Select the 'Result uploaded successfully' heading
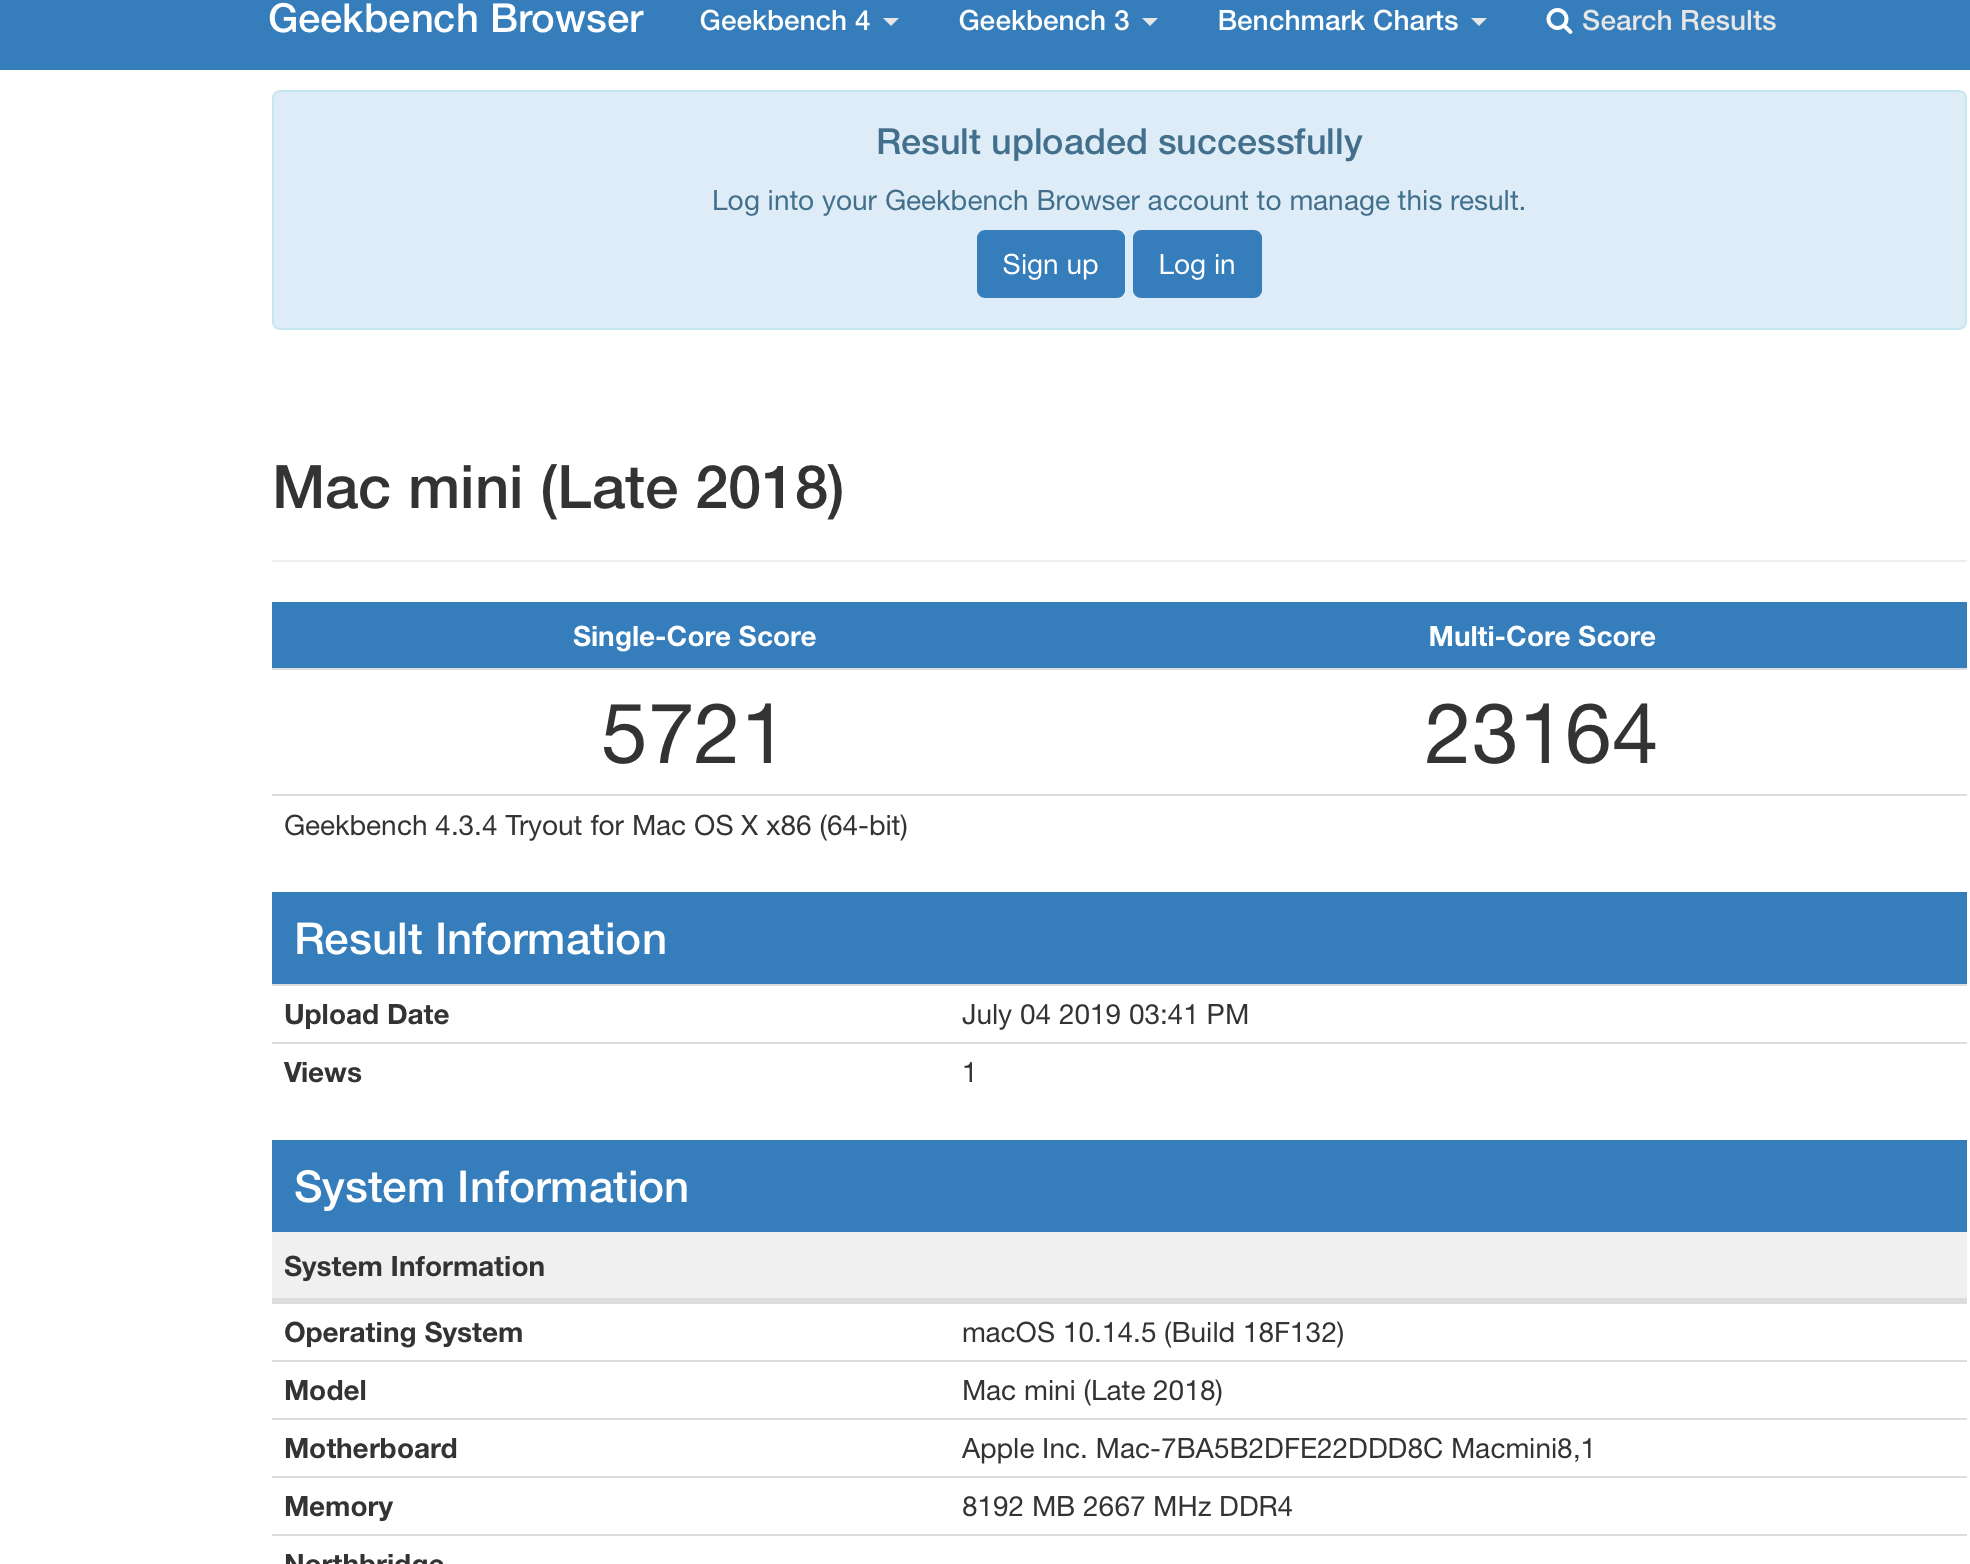Screen dimensions: 1970x1564 (x=1119, y=142)
